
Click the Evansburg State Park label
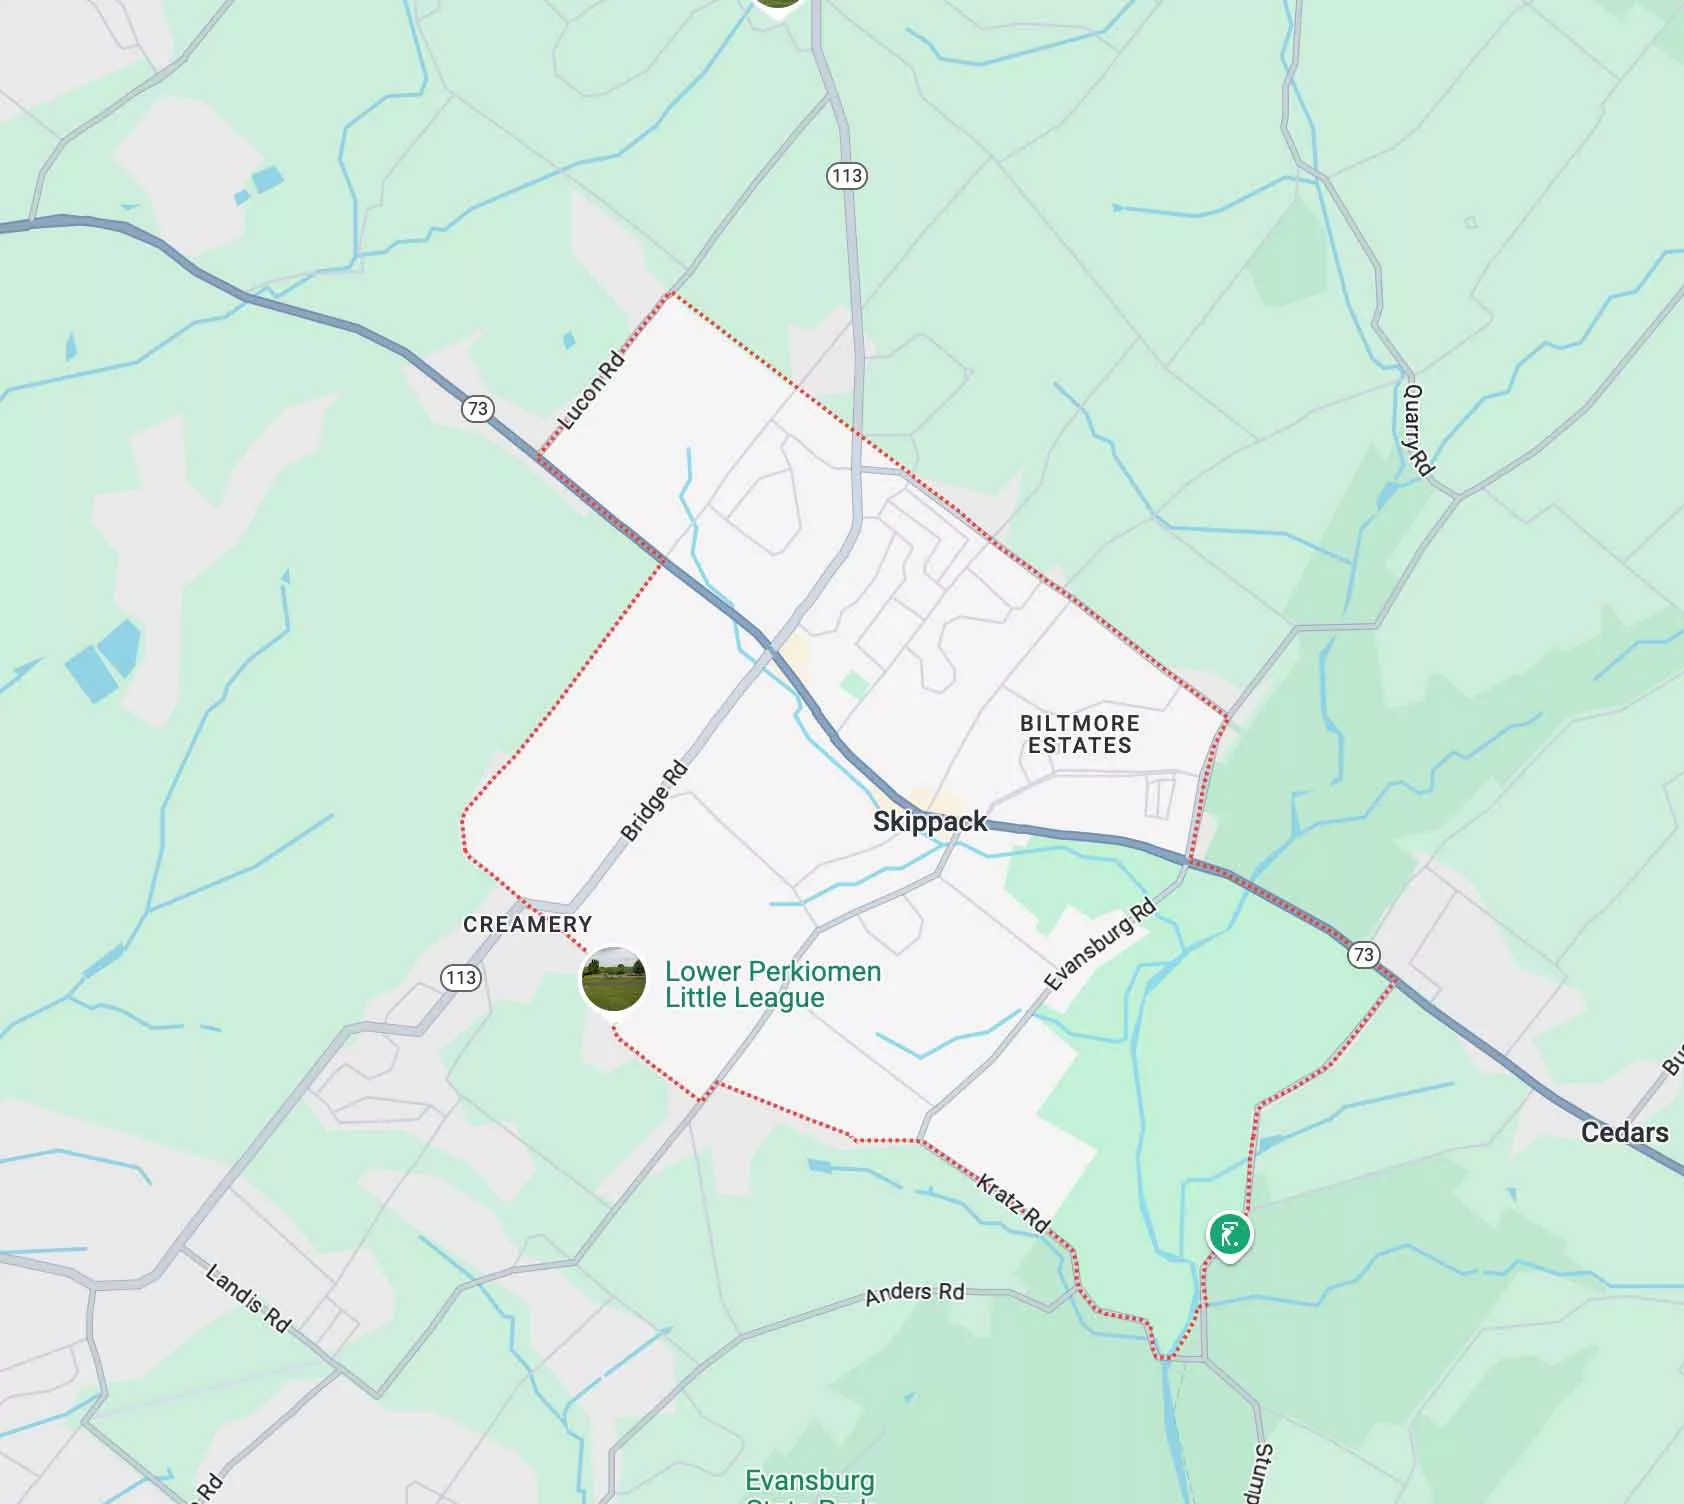click(x=810, y=1486)
